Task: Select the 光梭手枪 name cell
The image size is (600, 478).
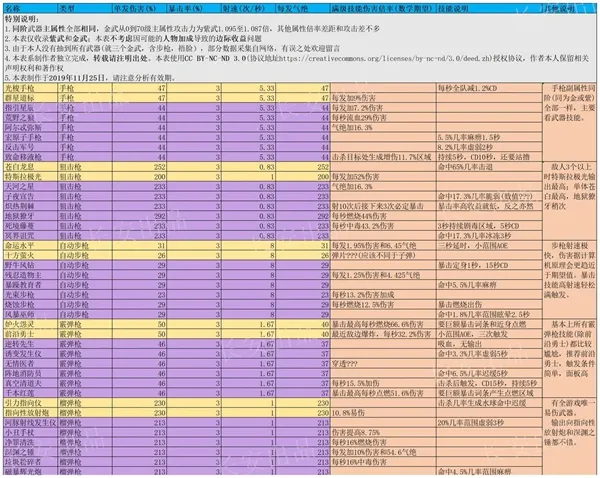Action: tap(30, 88)
